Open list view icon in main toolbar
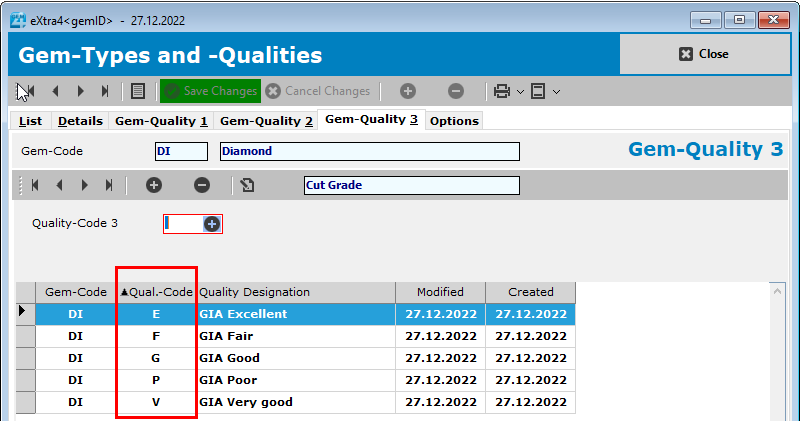 138,91
